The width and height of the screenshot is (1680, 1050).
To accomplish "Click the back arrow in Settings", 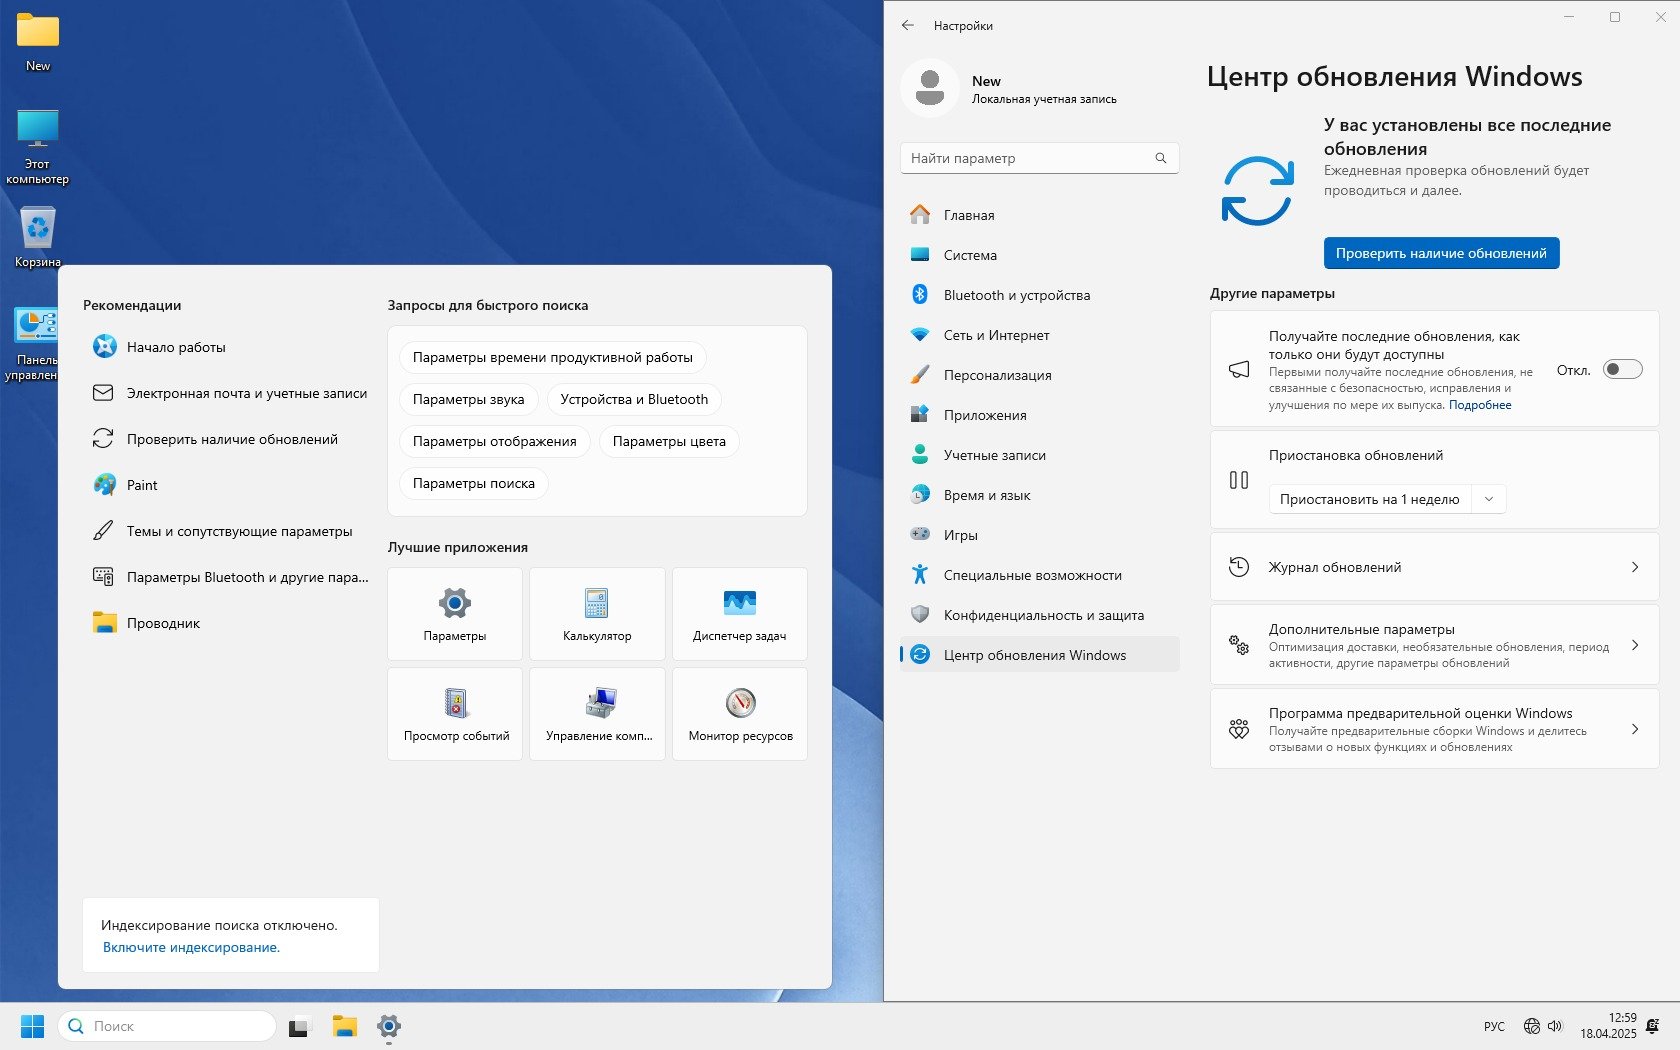I will (x=907, y=26).
